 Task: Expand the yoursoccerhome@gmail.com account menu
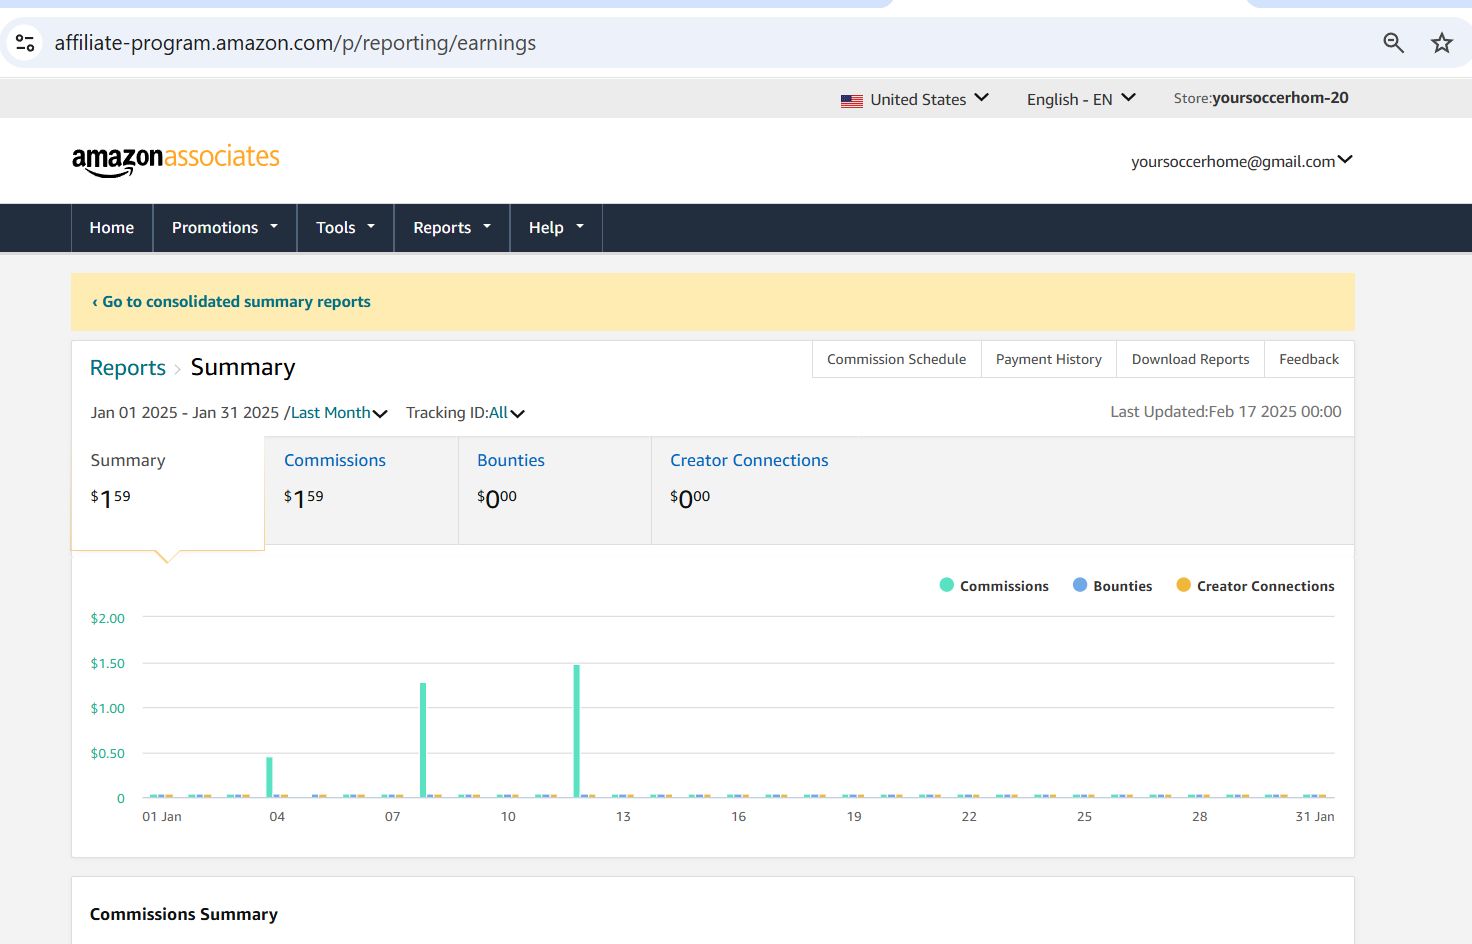[x=1241, y=161]
